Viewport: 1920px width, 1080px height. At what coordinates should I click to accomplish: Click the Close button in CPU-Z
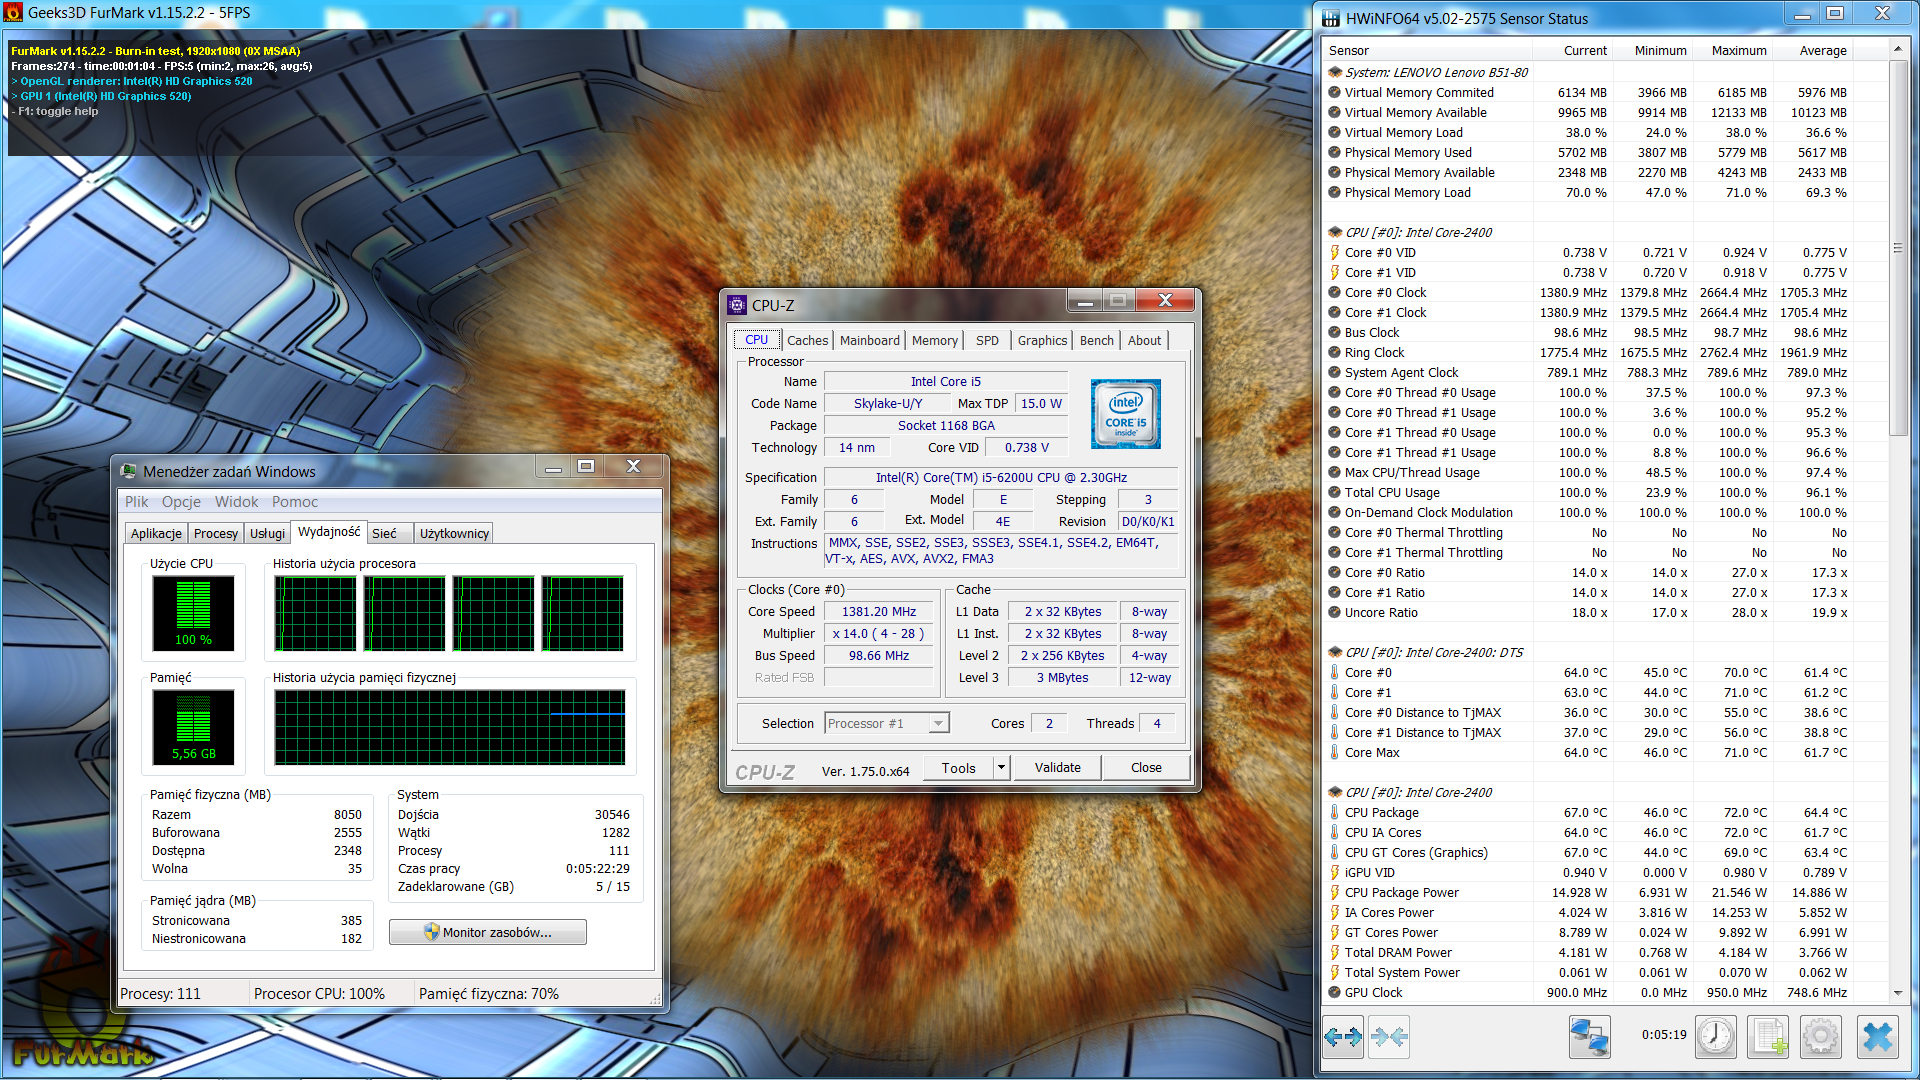click(1146, 768)
